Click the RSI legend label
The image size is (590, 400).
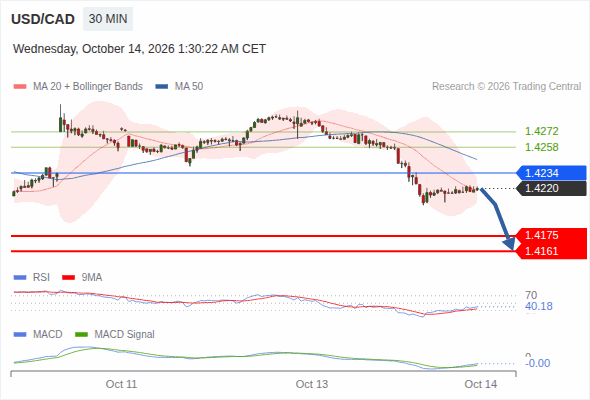tap(41, 278)
